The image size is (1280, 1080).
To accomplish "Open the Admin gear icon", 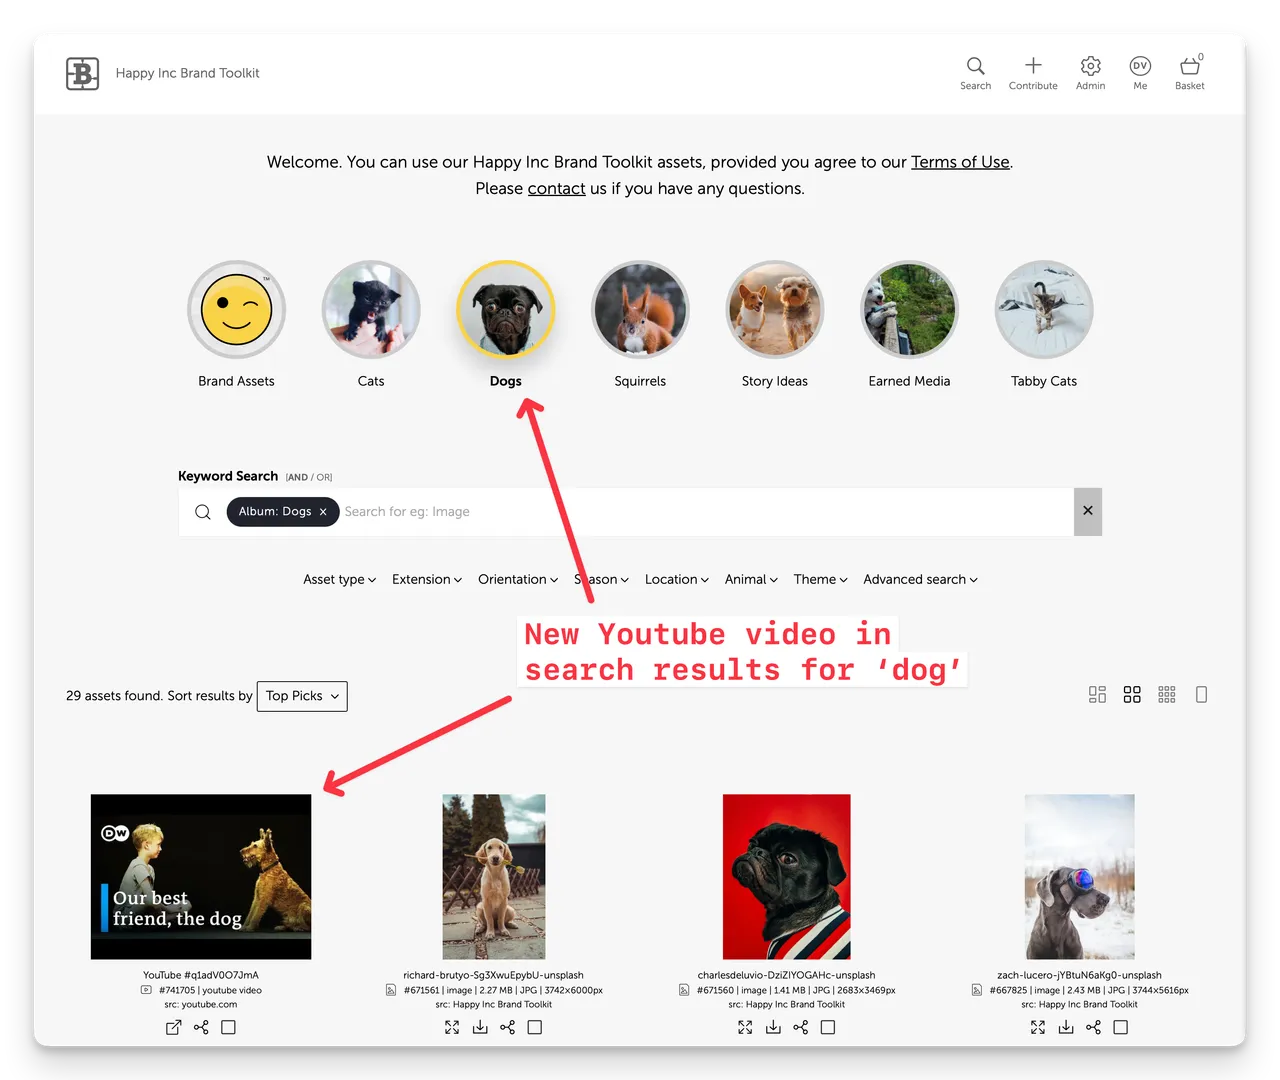I will coord(1090,66).
